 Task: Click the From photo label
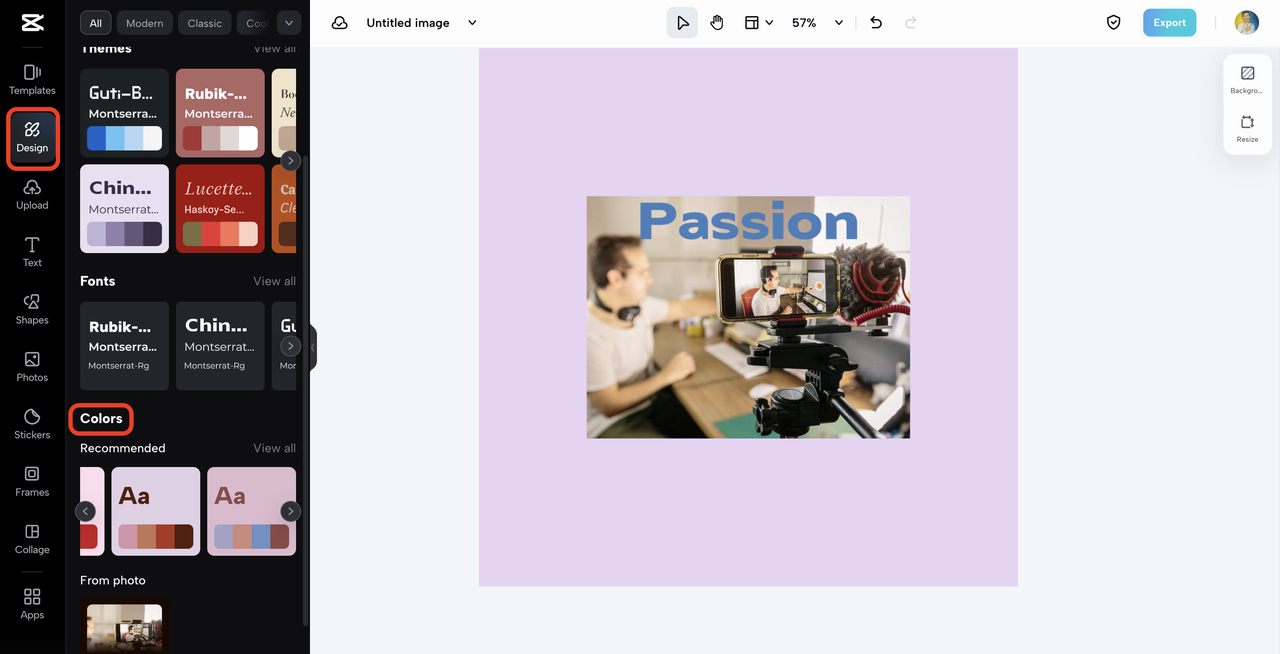(x=113, y=580)
